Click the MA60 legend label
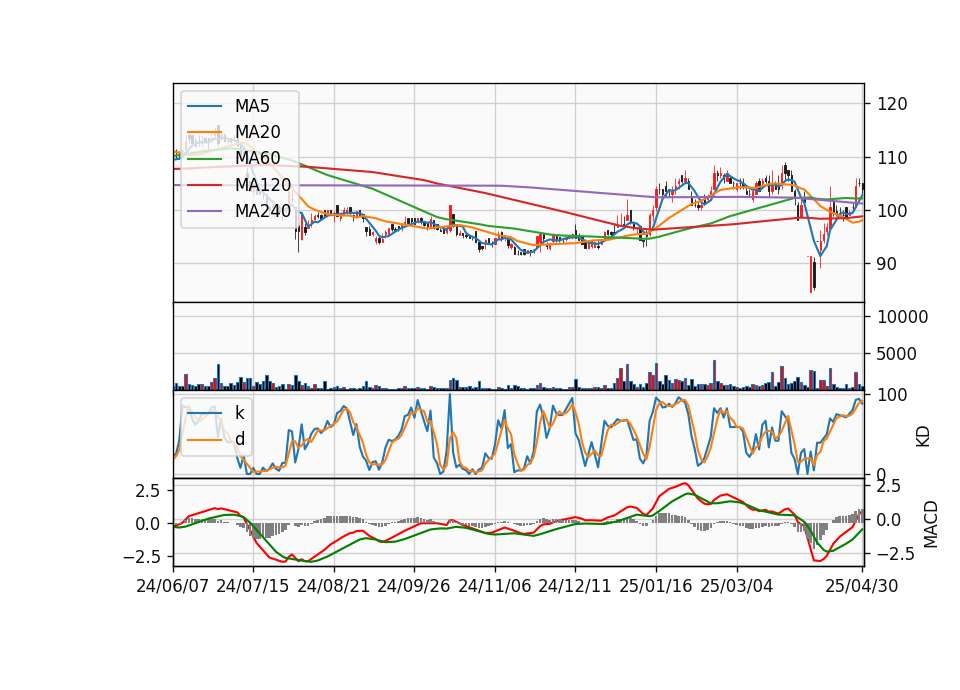Screen dimensions: 960x690 [257, 158]
